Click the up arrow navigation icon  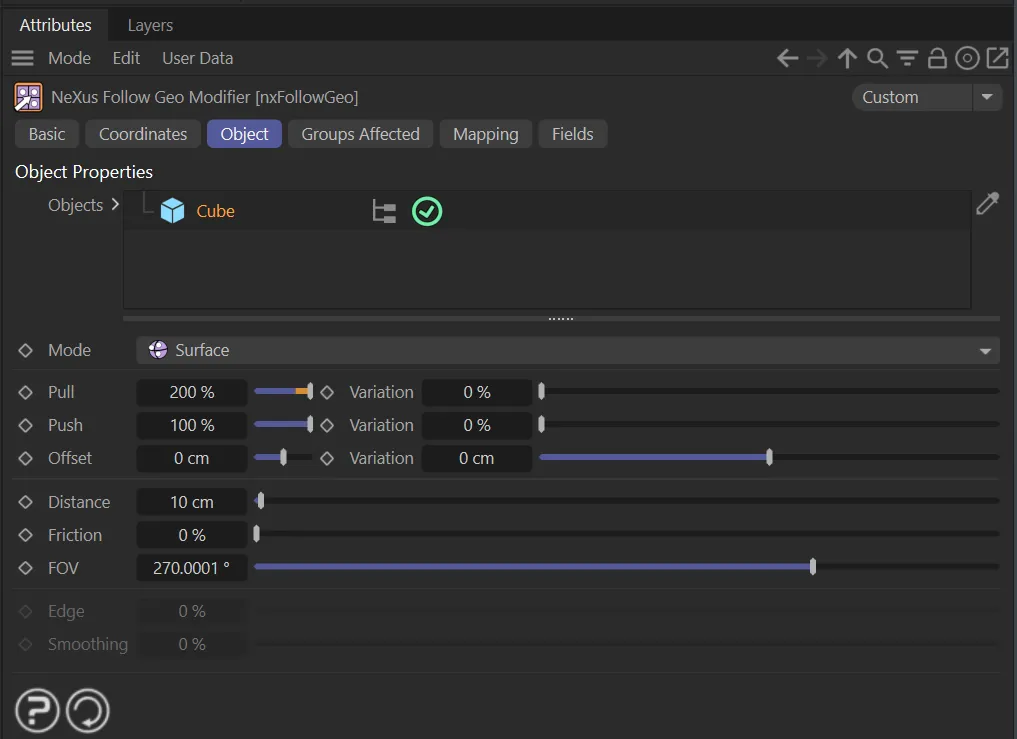coord(847,59)
